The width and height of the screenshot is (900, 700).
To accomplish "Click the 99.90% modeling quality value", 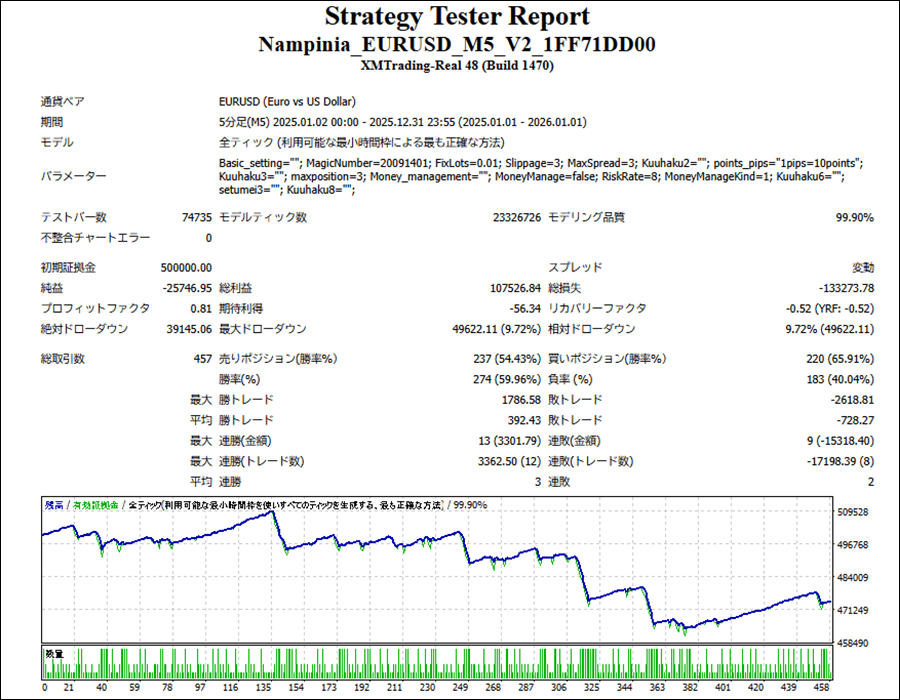I will tap(854, 217).
